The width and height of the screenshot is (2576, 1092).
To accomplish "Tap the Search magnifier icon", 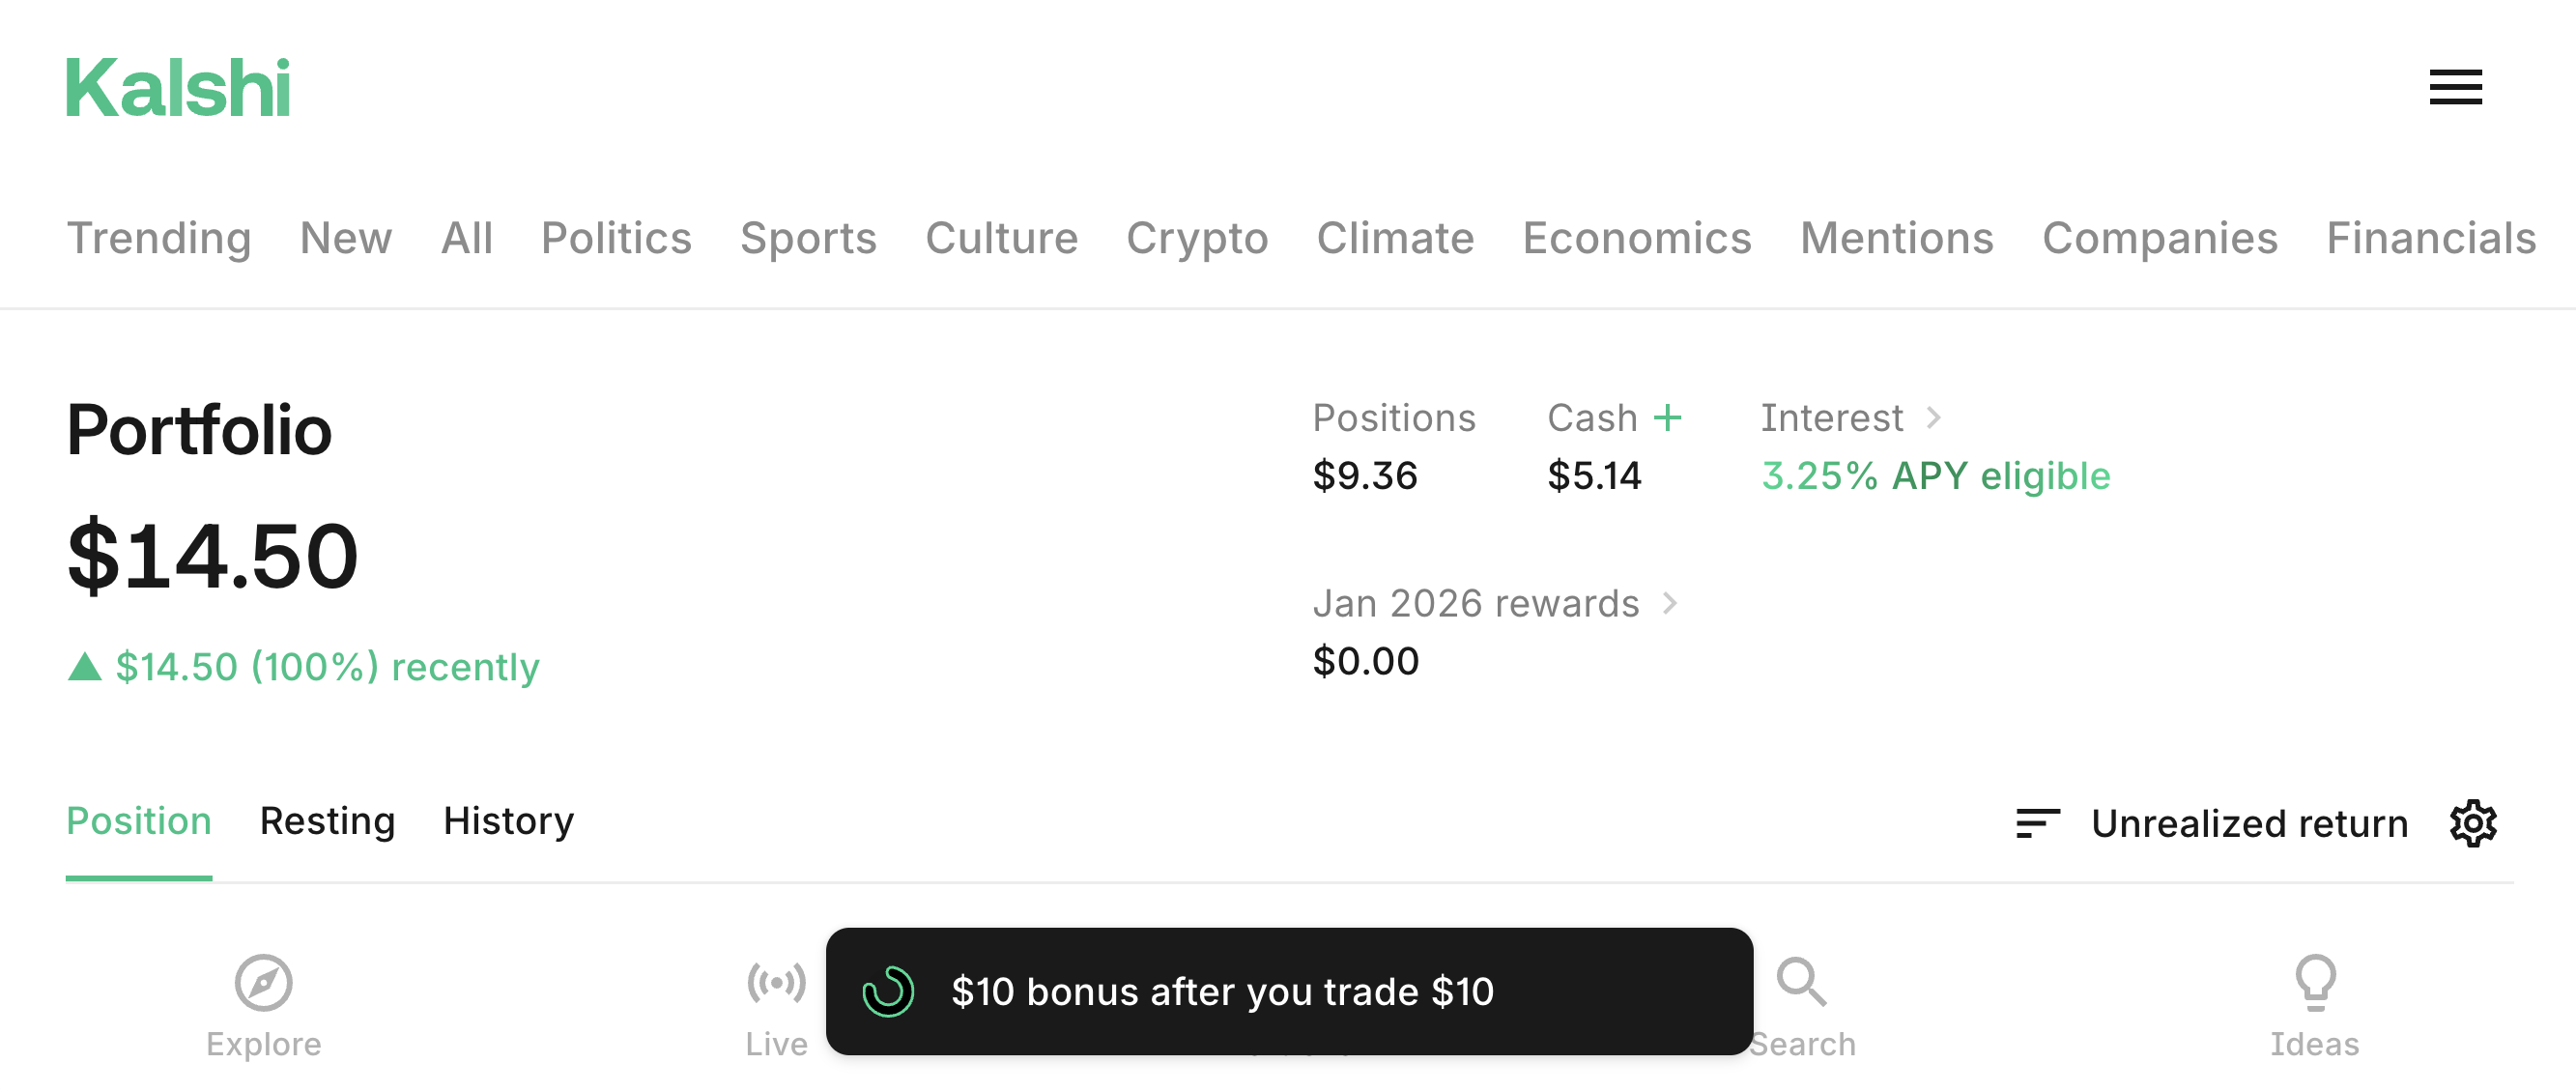I will (x=1801, y=982).
